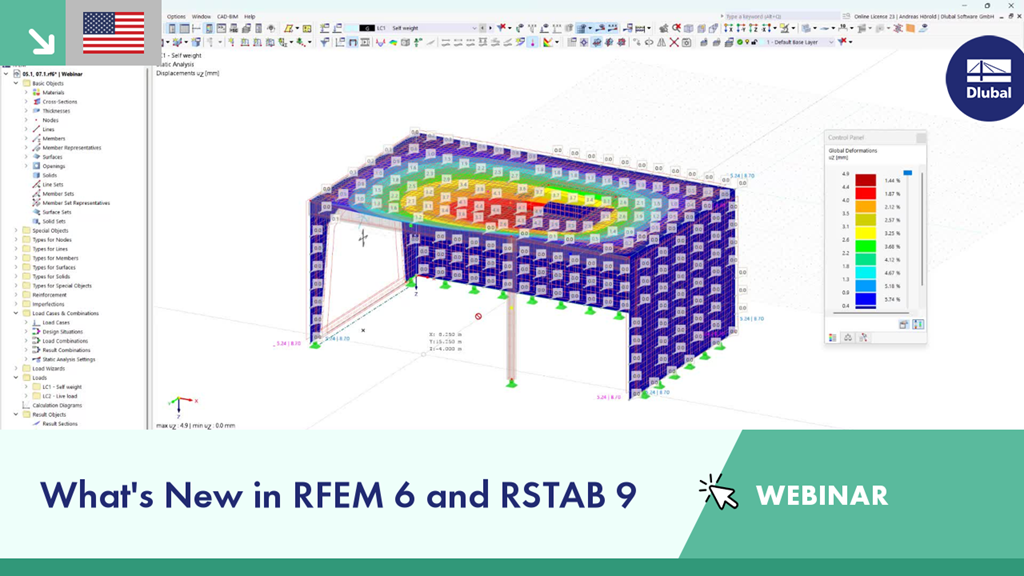Select Static Analysis Settings in the tree
1024x576 pixels.
(x=69, y=359)
